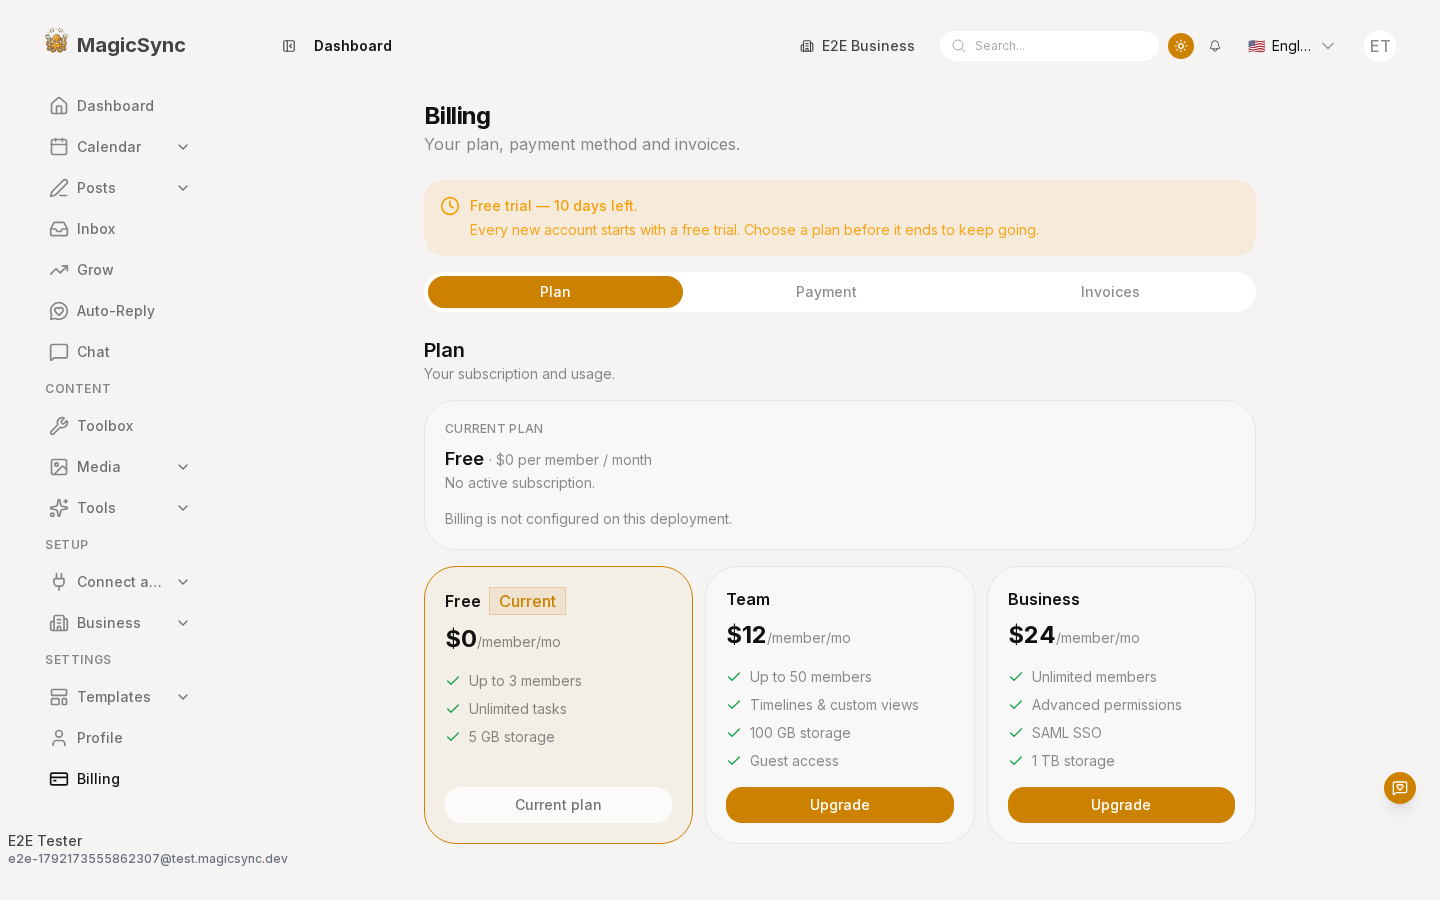The image size is (1440, 900).
Task: Click the MagicSync logo icon
Action: click(x=57, y=42)
